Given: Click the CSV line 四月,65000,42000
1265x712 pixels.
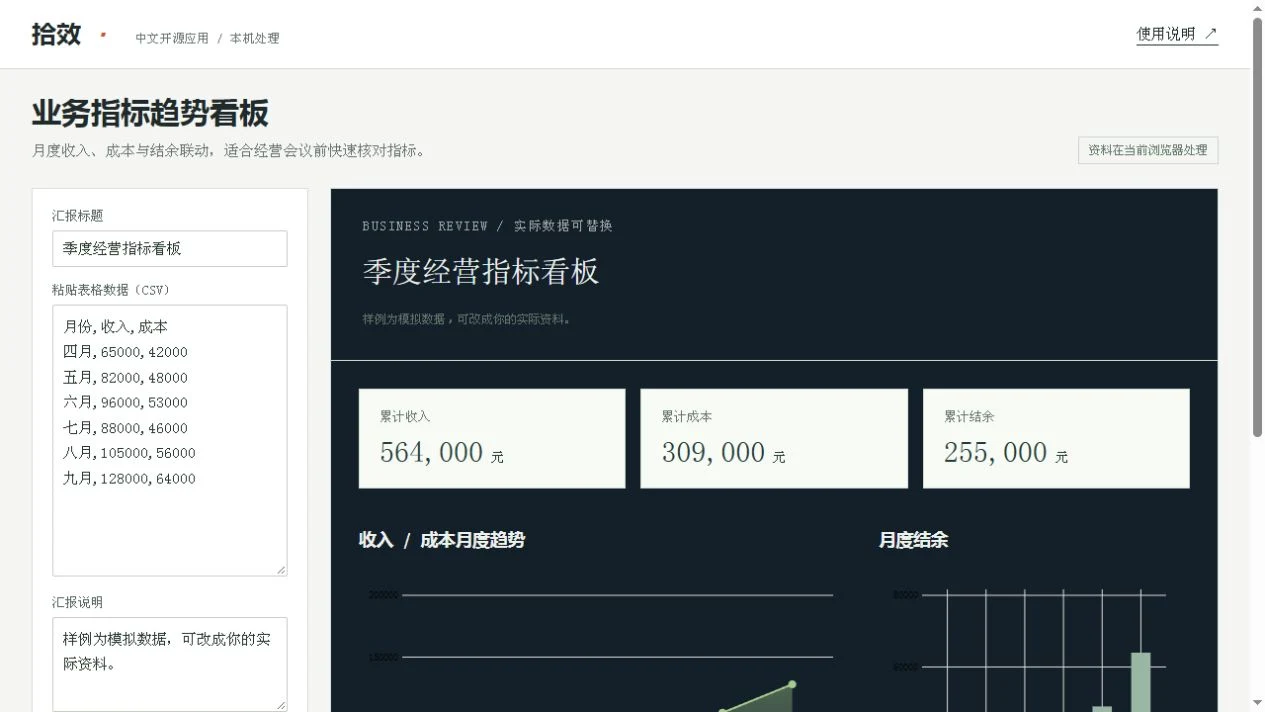Looking at the screenshot, I should (x=125, y=352).
